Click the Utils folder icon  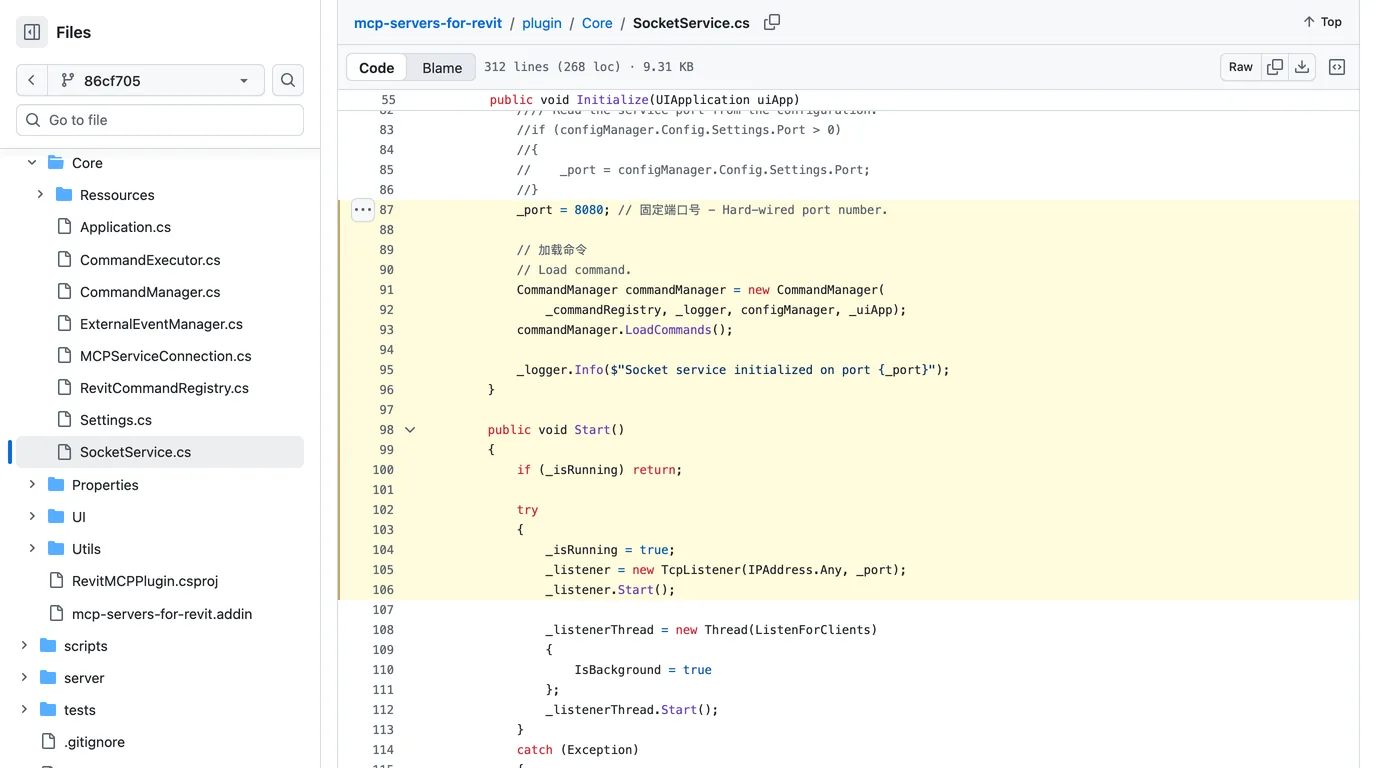pyautogui.click(x=56, y=548)
